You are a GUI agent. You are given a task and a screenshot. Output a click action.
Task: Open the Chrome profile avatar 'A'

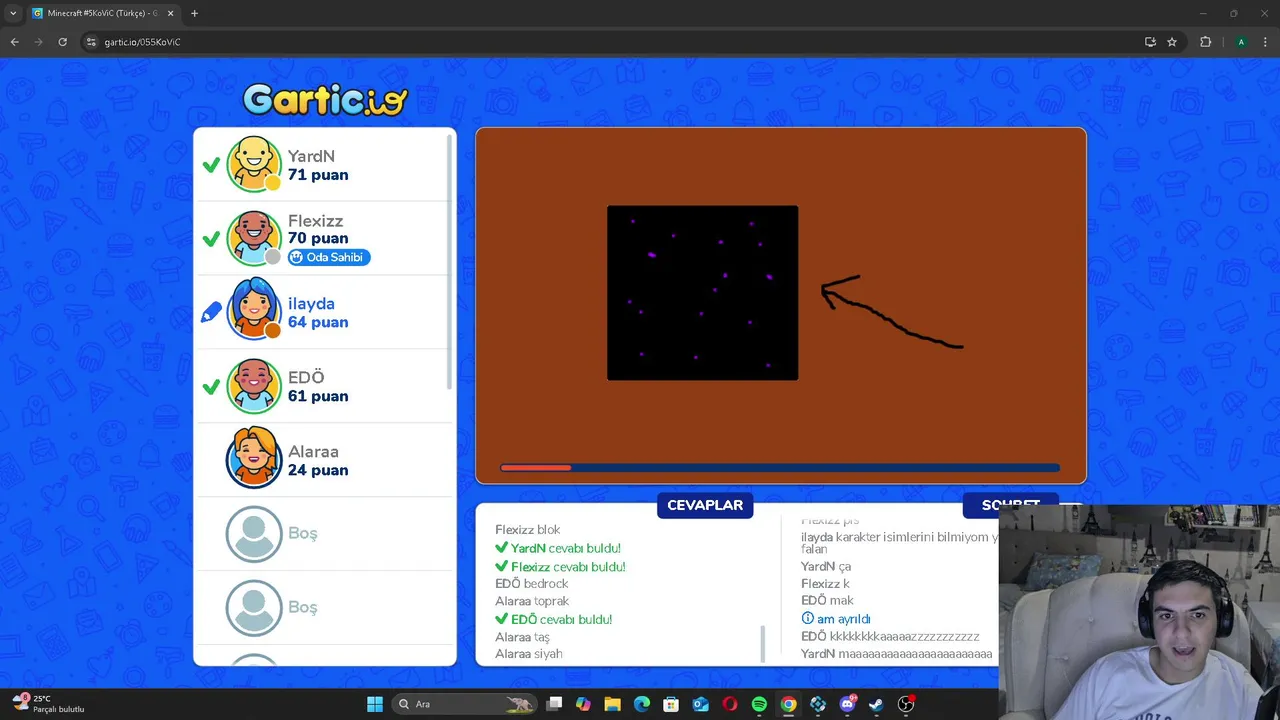(1241, 42)
